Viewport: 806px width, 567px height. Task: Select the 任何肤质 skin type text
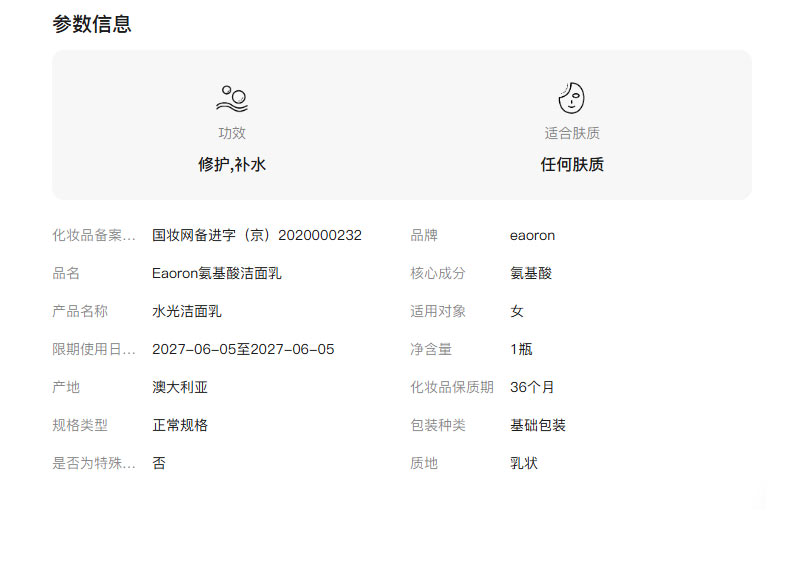pos(572,165)
